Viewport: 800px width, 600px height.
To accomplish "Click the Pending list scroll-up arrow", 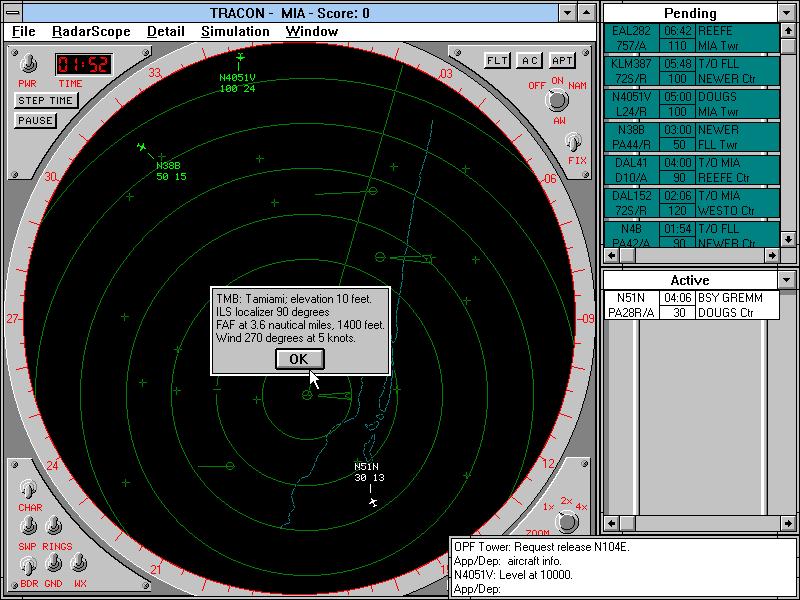I will pos(788,31).
